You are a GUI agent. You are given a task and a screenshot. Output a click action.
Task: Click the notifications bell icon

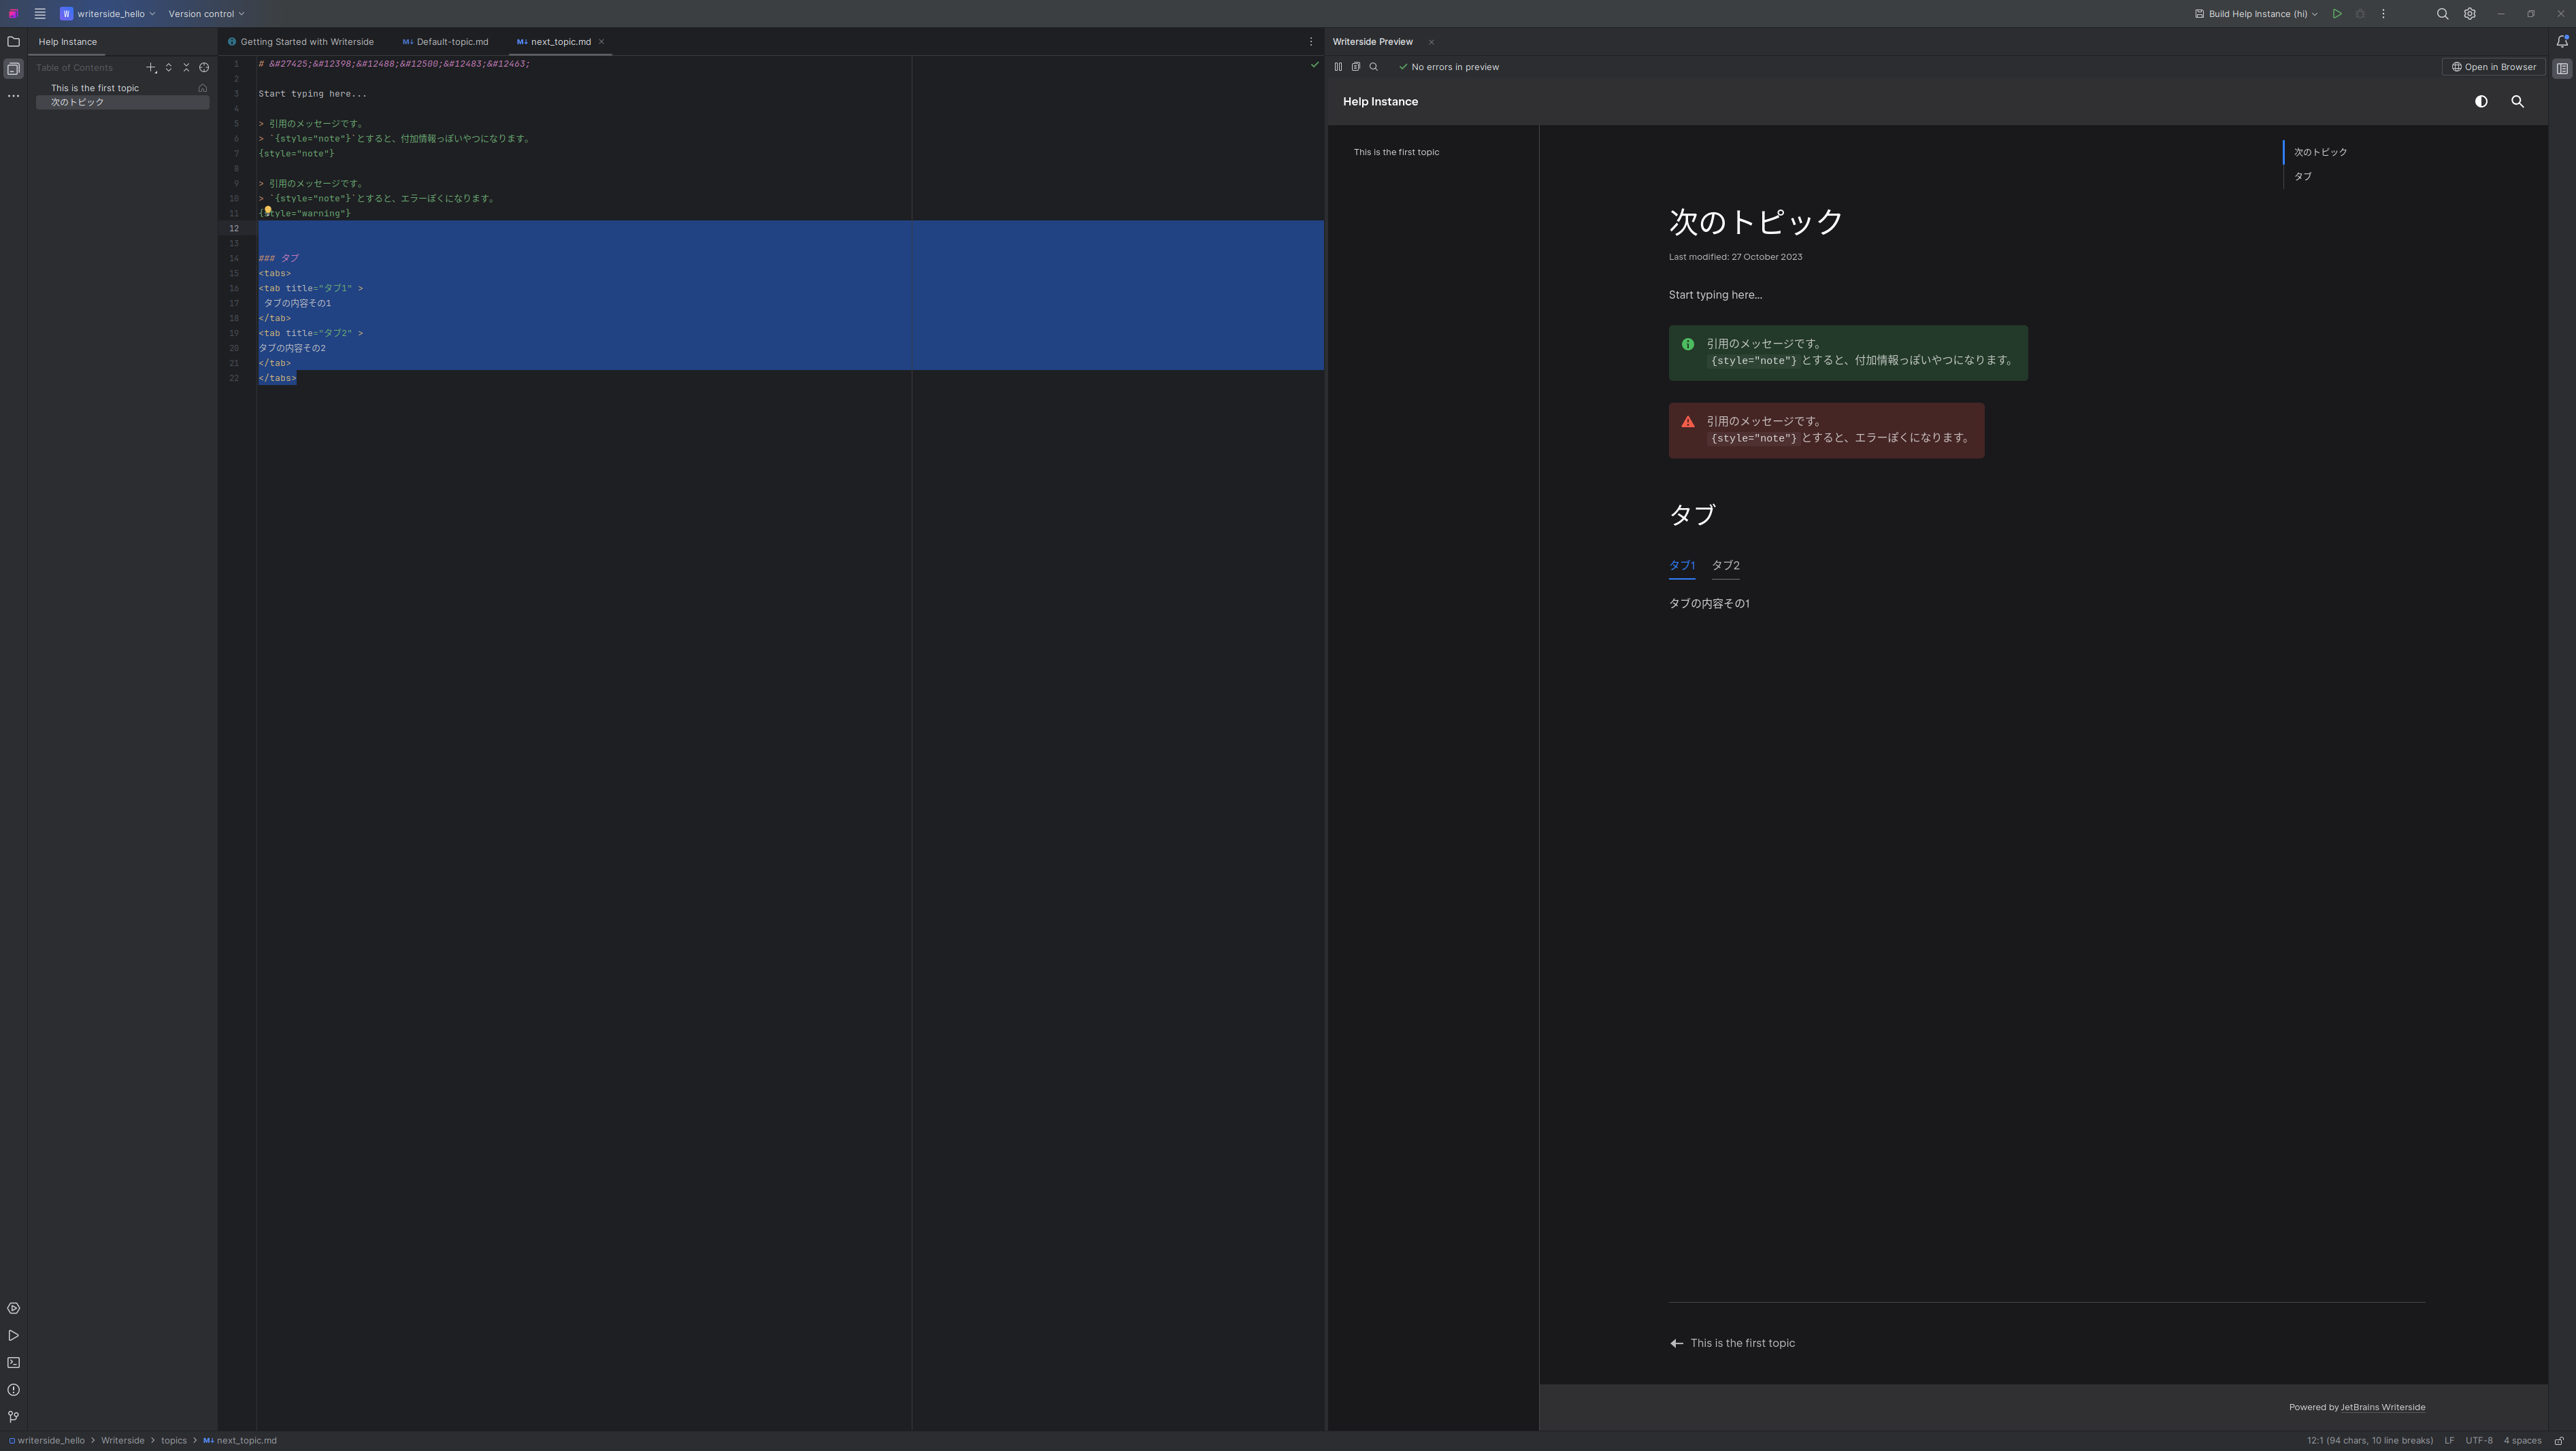[2562, 42]
